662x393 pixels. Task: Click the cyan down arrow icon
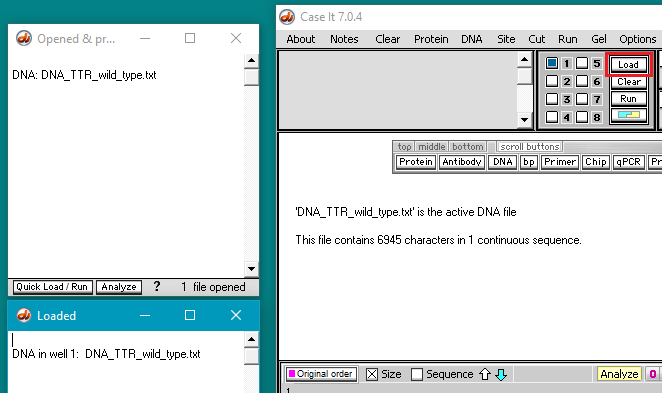501,374
